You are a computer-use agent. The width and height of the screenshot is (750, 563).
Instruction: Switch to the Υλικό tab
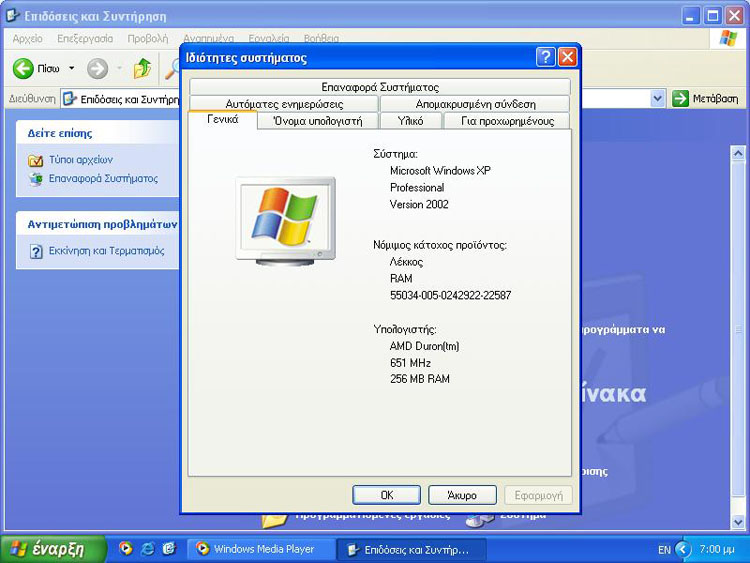410,121
